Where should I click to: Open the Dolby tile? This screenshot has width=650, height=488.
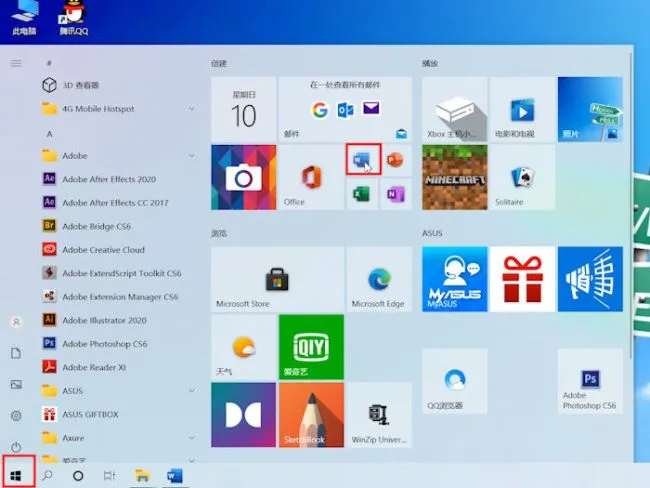click(243, 415)
